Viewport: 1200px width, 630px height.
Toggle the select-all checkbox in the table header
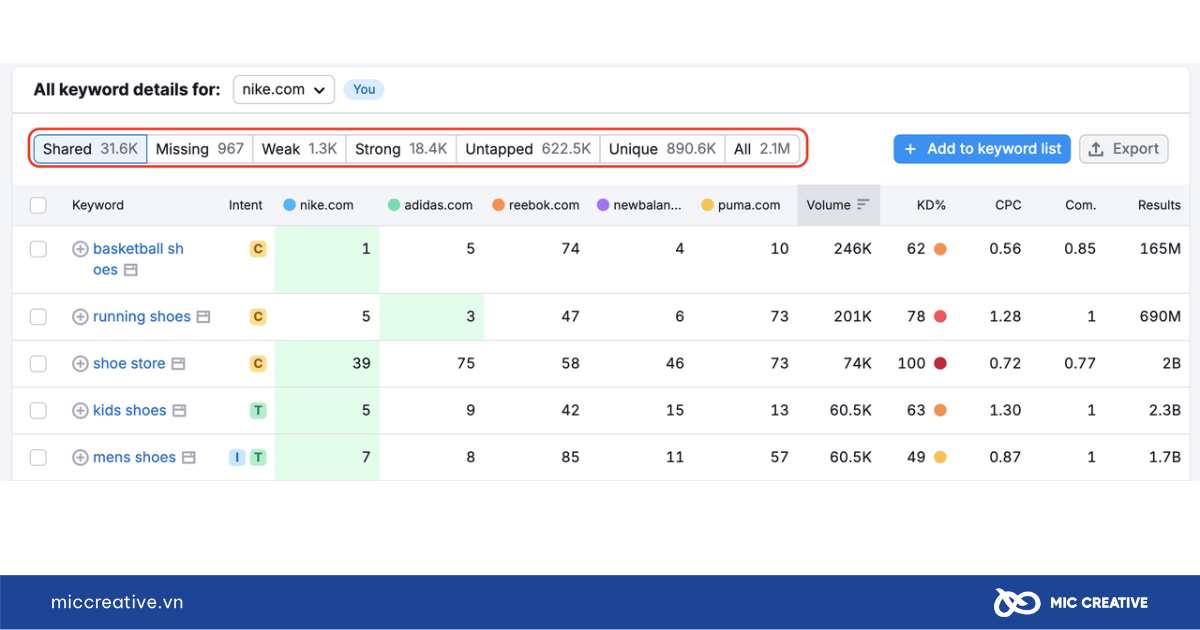tap(38, 205)
